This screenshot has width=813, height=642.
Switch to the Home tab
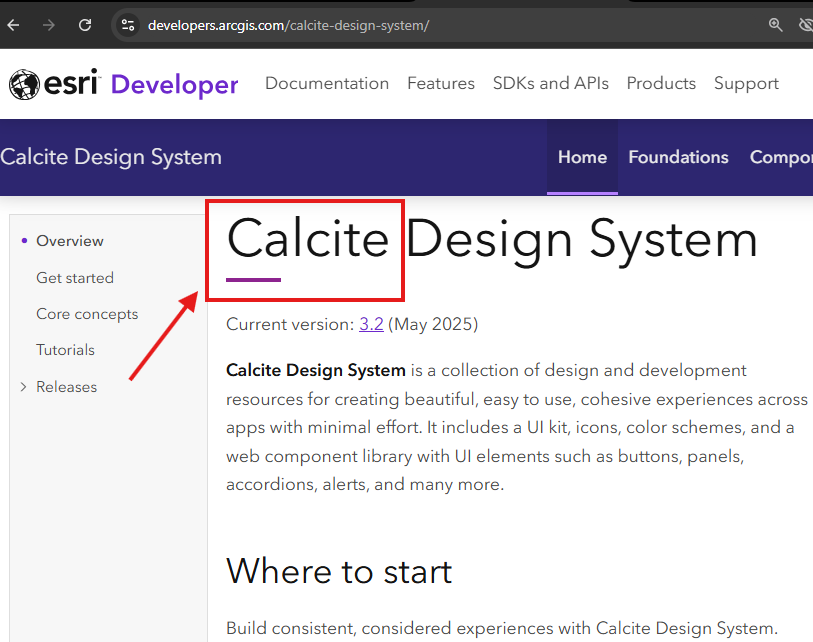click(x=582, y=157)
